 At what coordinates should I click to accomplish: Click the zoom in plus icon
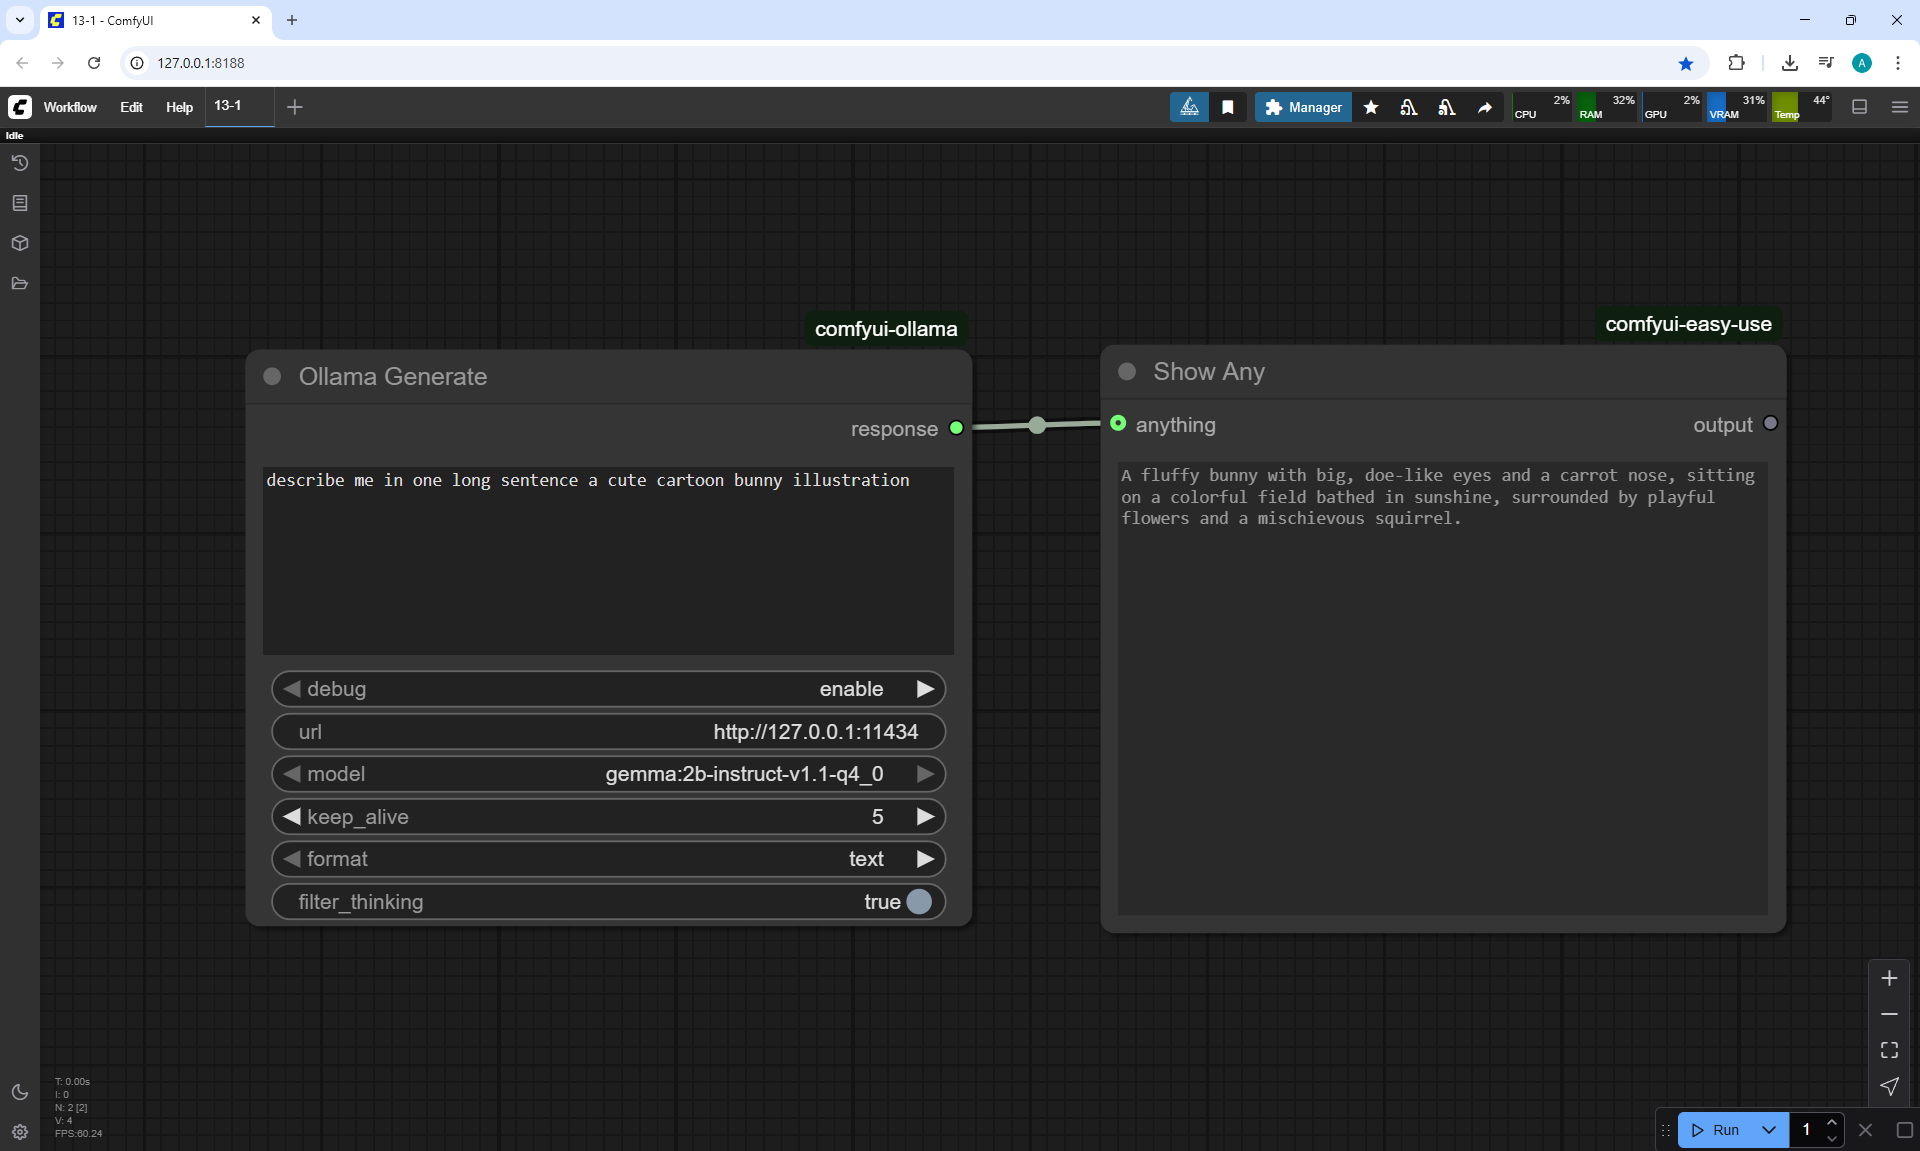(x=1889, y=978)
